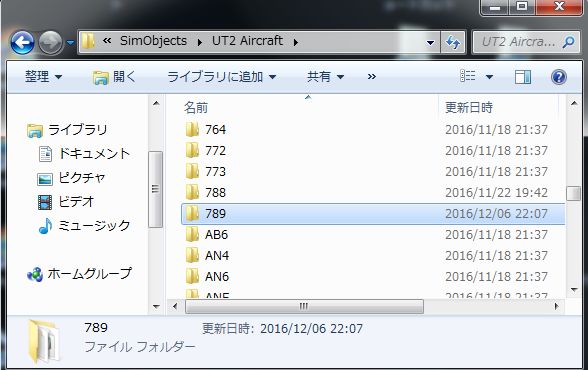Click the ミュージック note icon

pos(45,226)
